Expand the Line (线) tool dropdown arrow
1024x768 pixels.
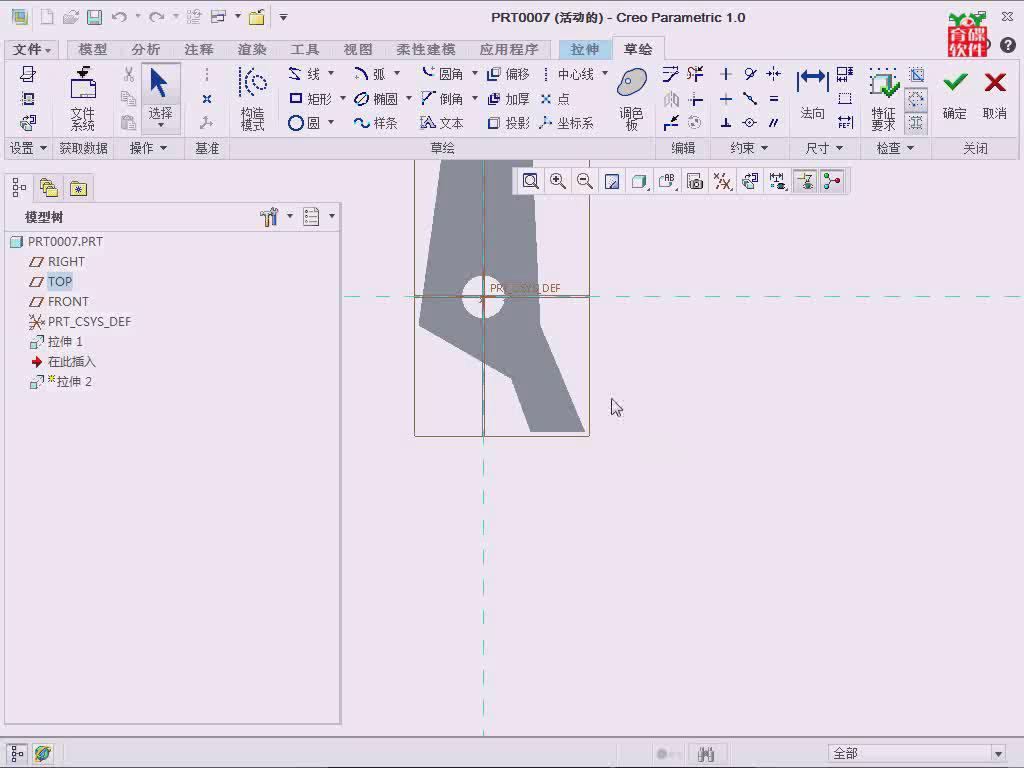click(331, 73)
